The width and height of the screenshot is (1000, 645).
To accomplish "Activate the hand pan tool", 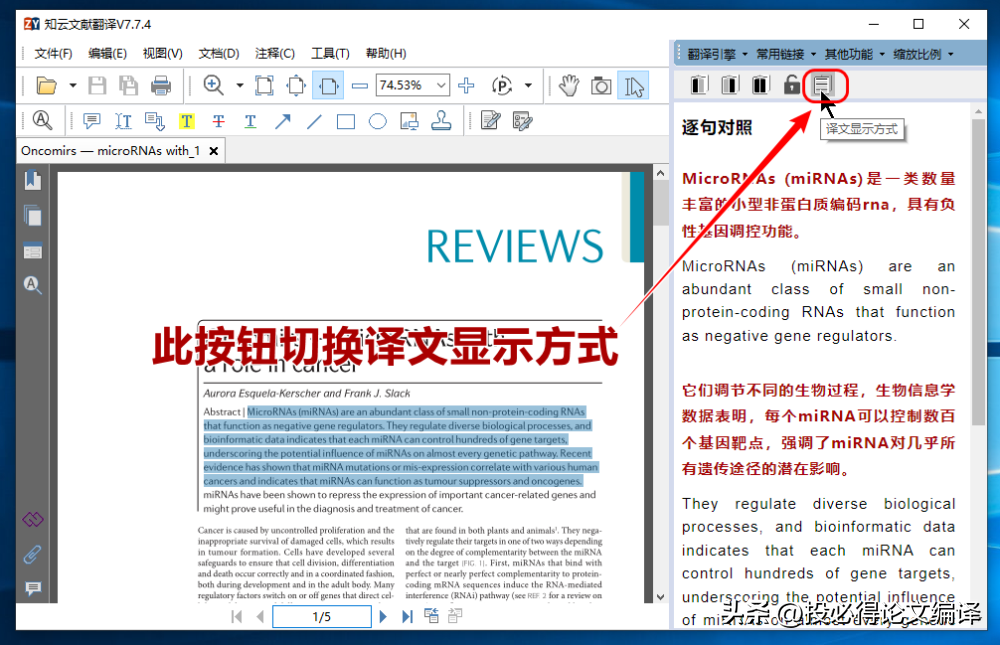I will (569, 85).
